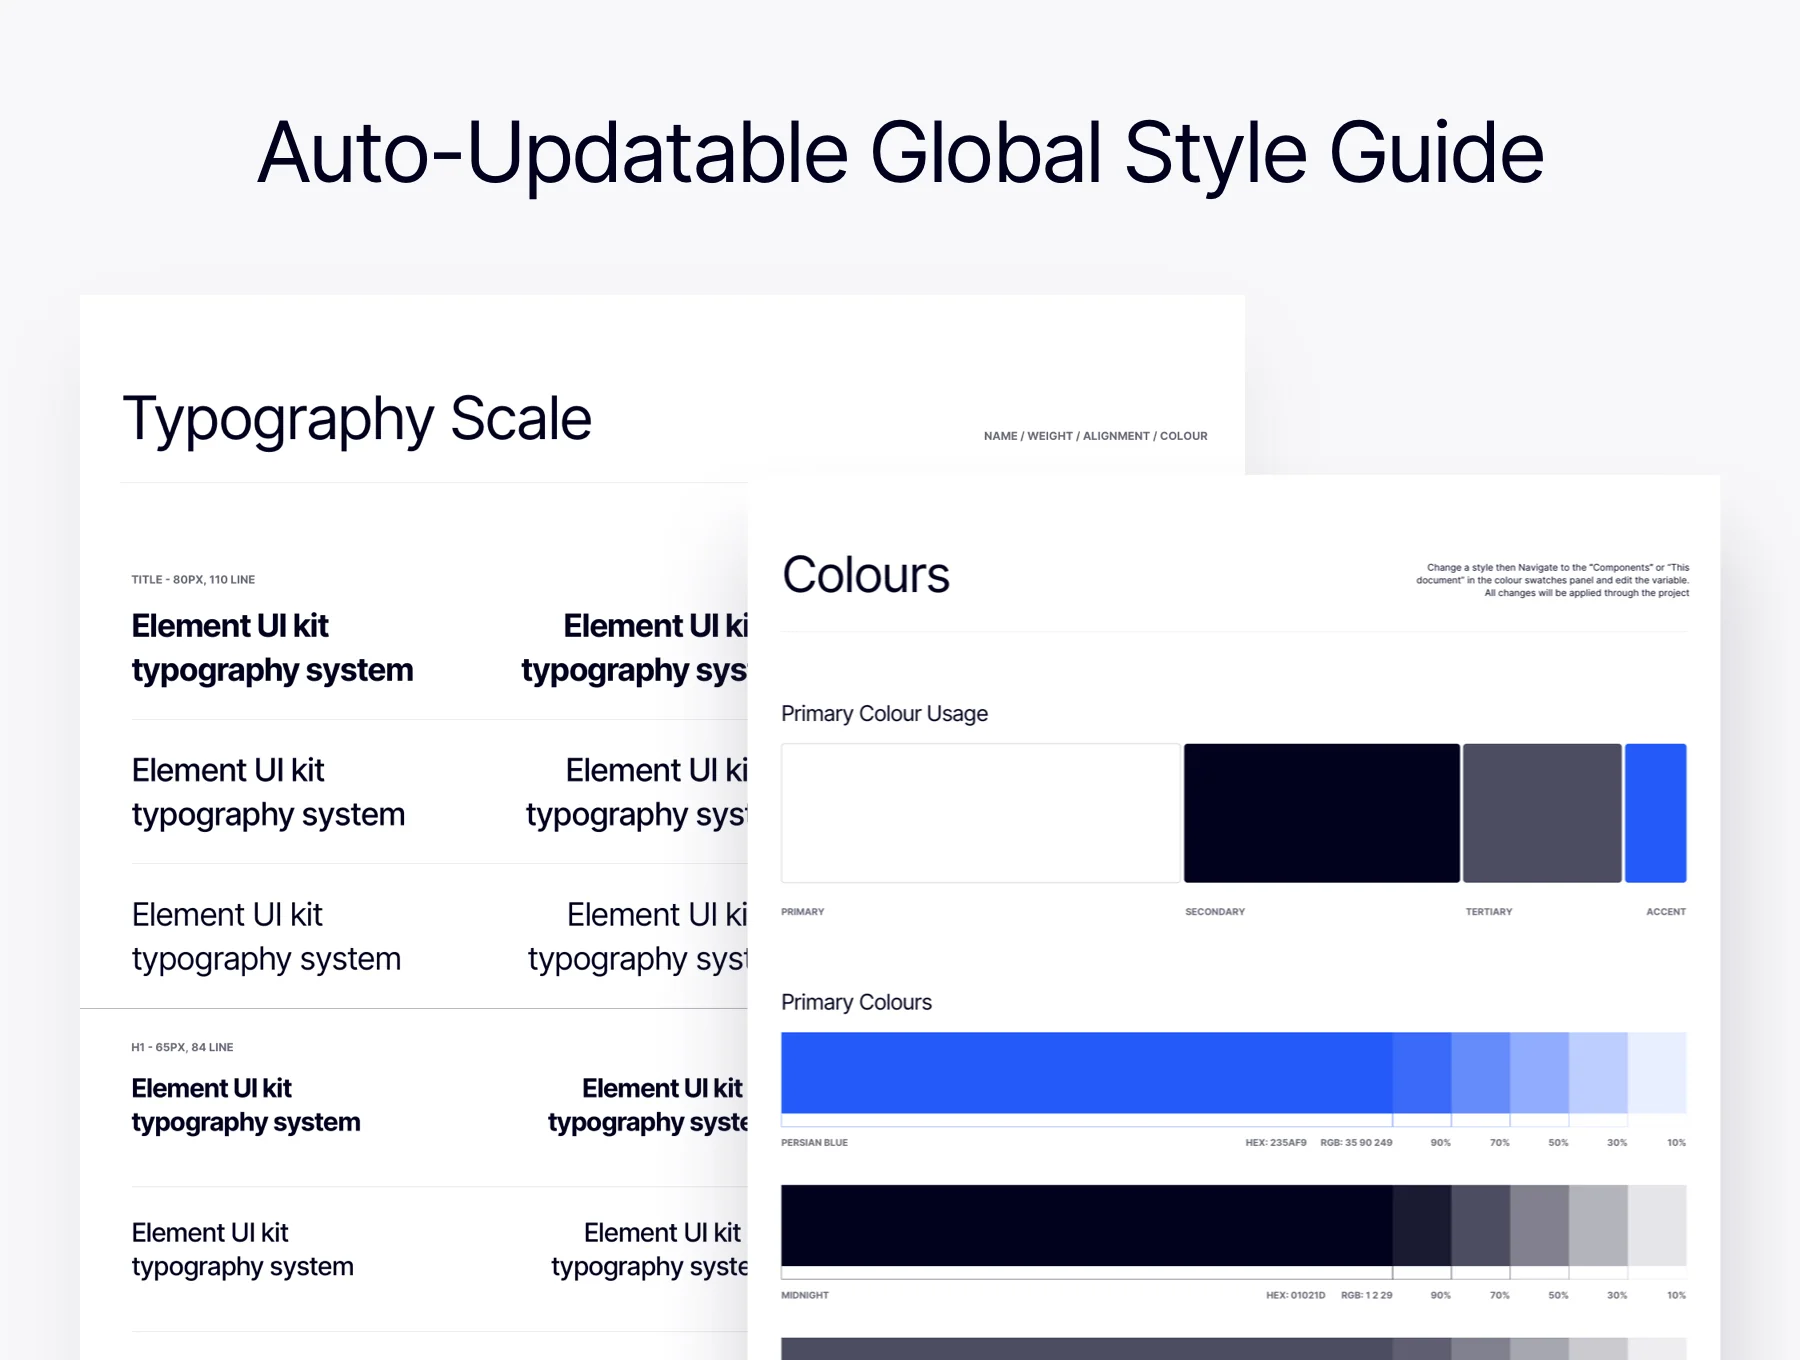Click the Midnight 30% tint swatch
The width and height of the screenshot is (1800, 1360).
click(x=1599, y=1226)
